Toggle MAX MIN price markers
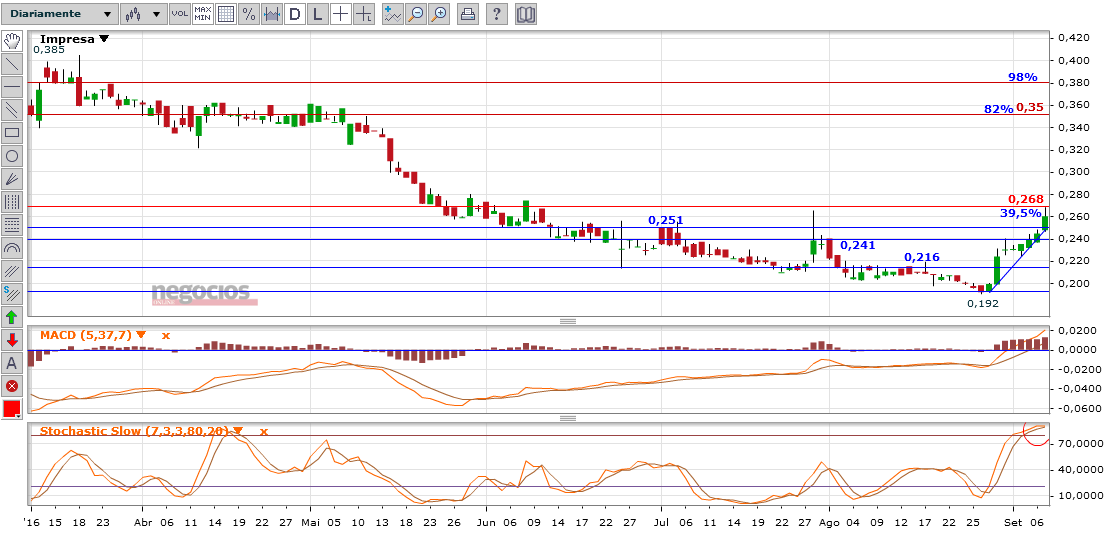 (203, 14)
